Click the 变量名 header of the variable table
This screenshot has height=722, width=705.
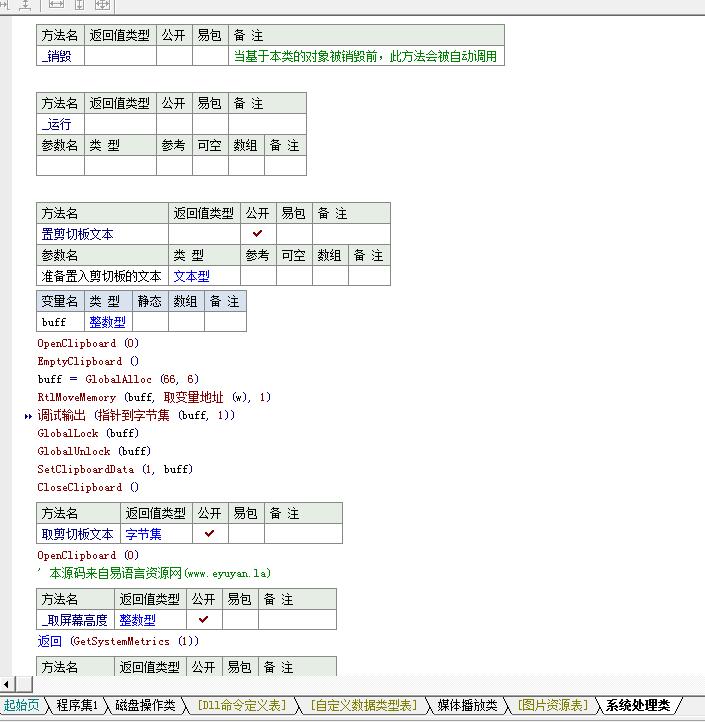pyautogui.click(x=60, y=301)
